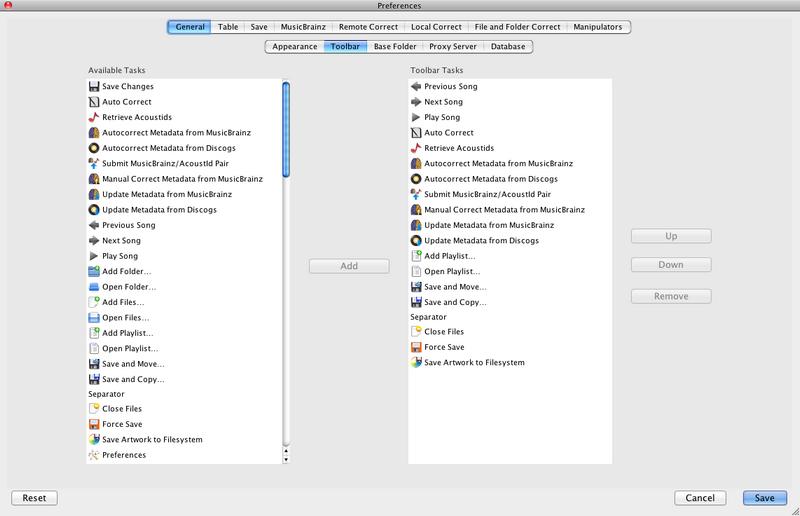The width and height of the screenshot is (800, 516).
Task: Click the Preferences icon in Available Tasks
Action: pos(94,455)
